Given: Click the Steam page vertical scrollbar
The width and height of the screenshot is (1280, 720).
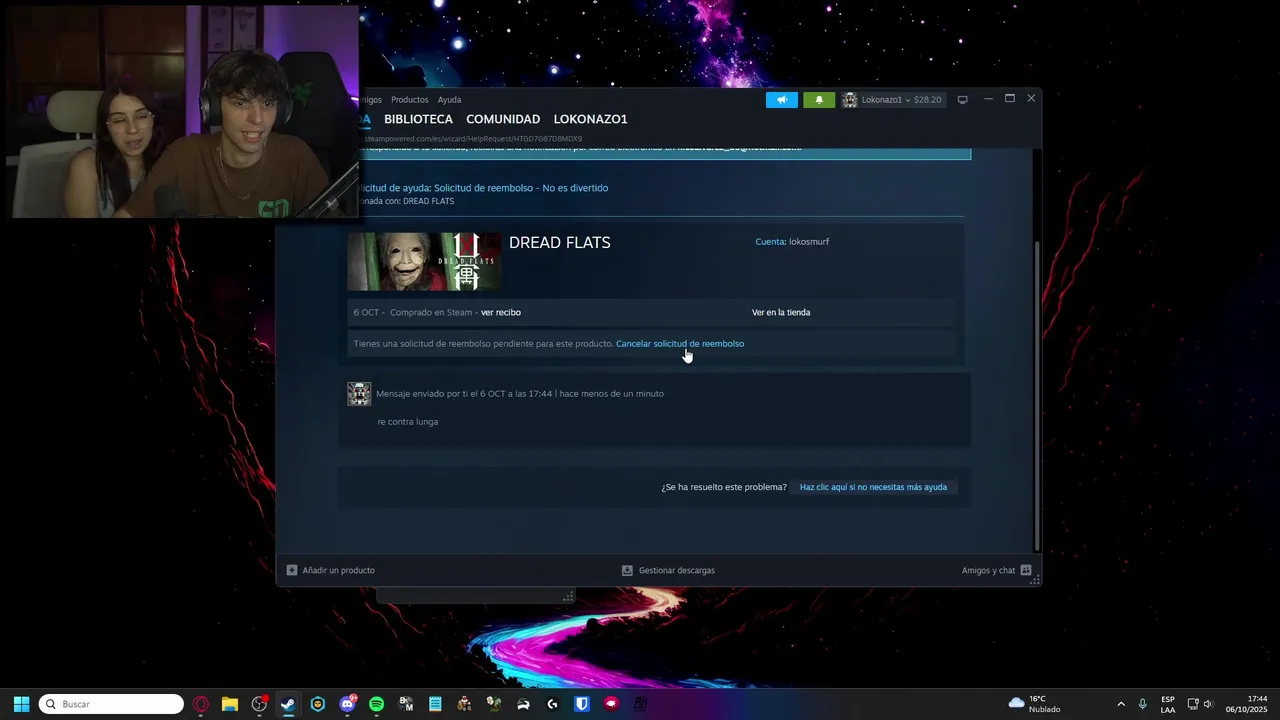Looking at the screenshot, I should coord(1036,396).
